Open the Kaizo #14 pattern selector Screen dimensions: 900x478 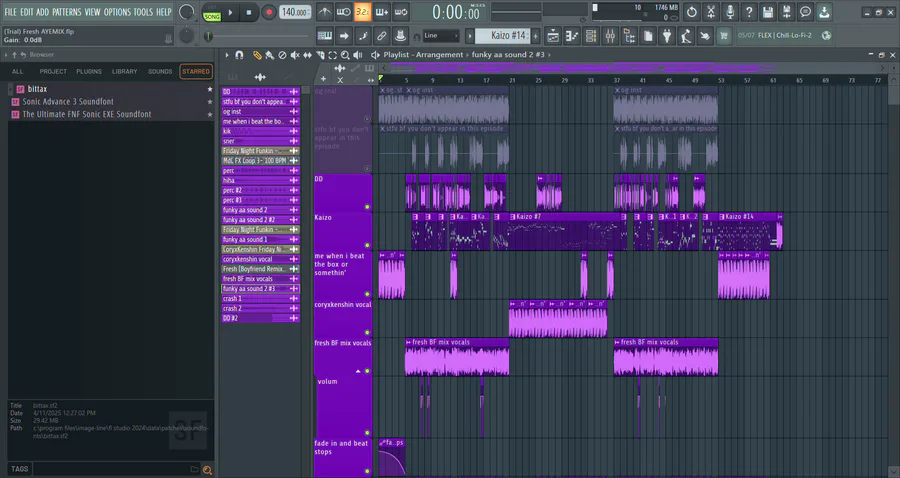point(503,36)
